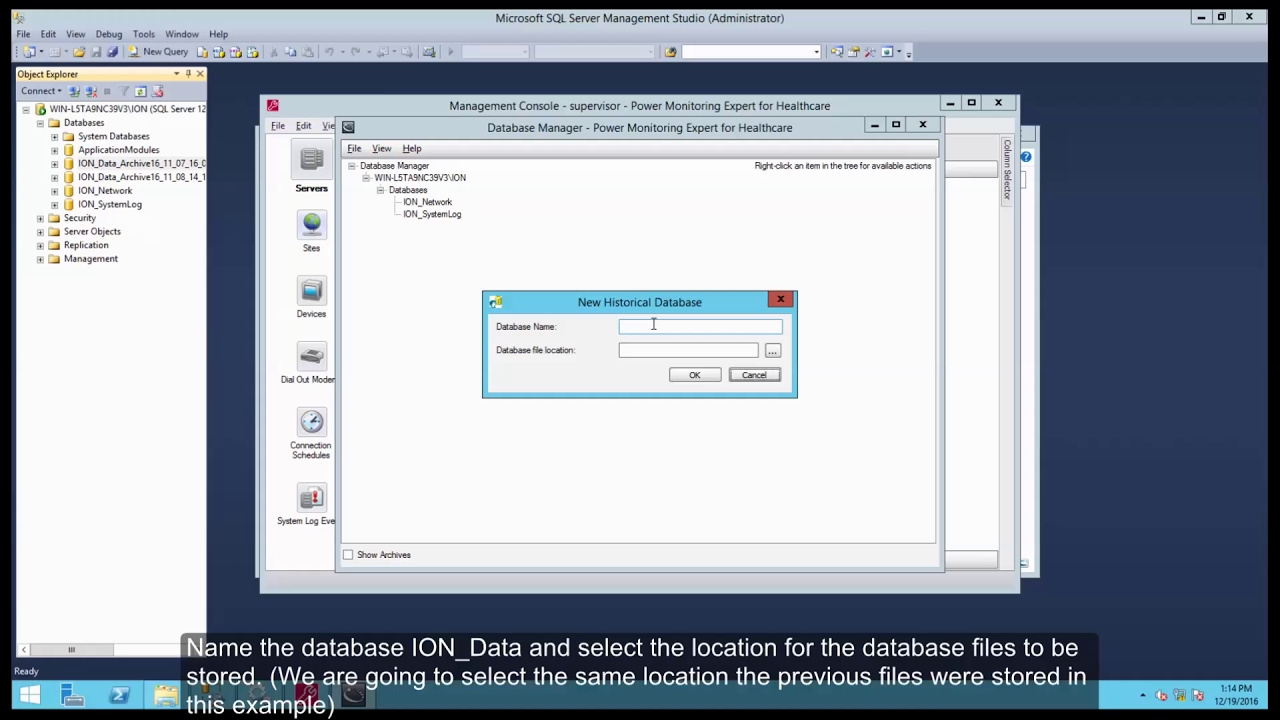Click the Save icon in SSMS toolbar
The height and width of the screenshot is (720, 1280).
[x=96, y=52]
